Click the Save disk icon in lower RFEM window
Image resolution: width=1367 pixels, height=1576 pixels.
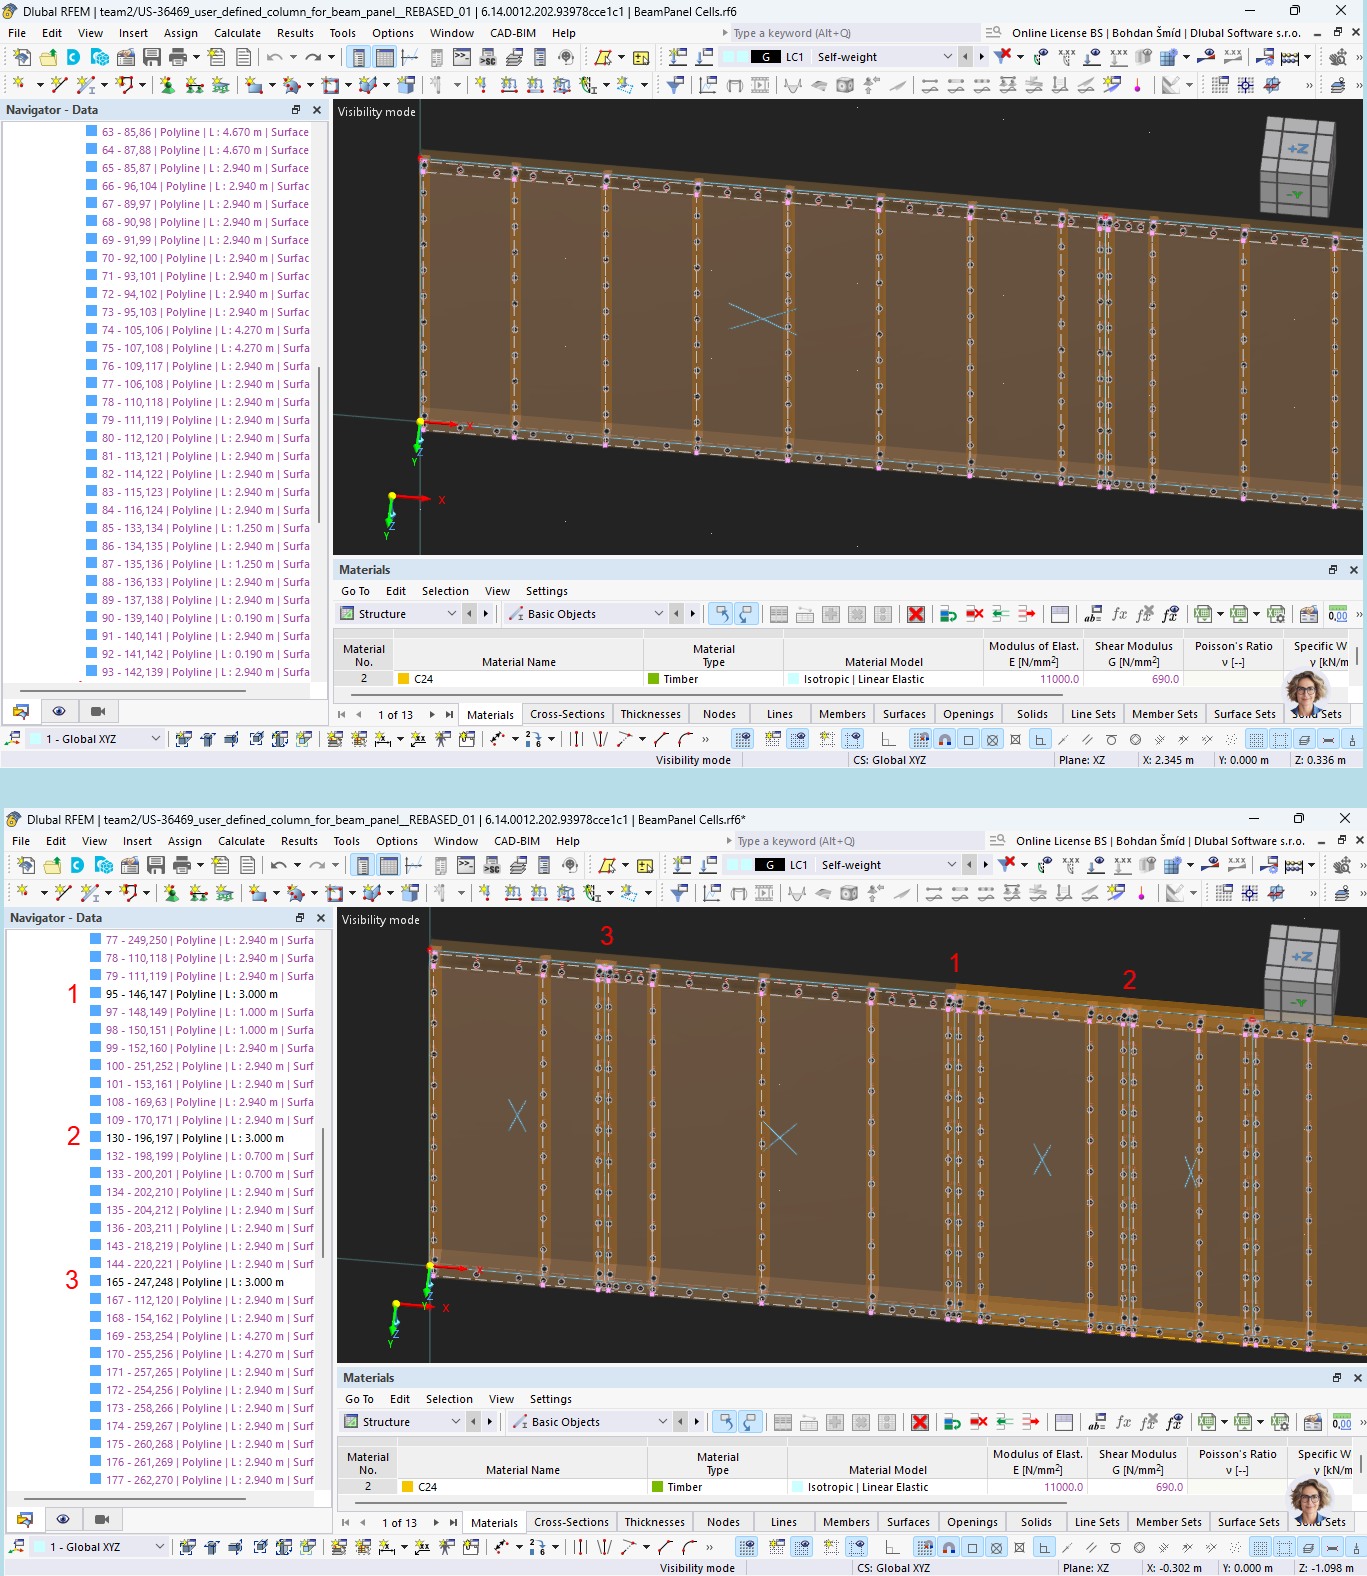[156, 865]
